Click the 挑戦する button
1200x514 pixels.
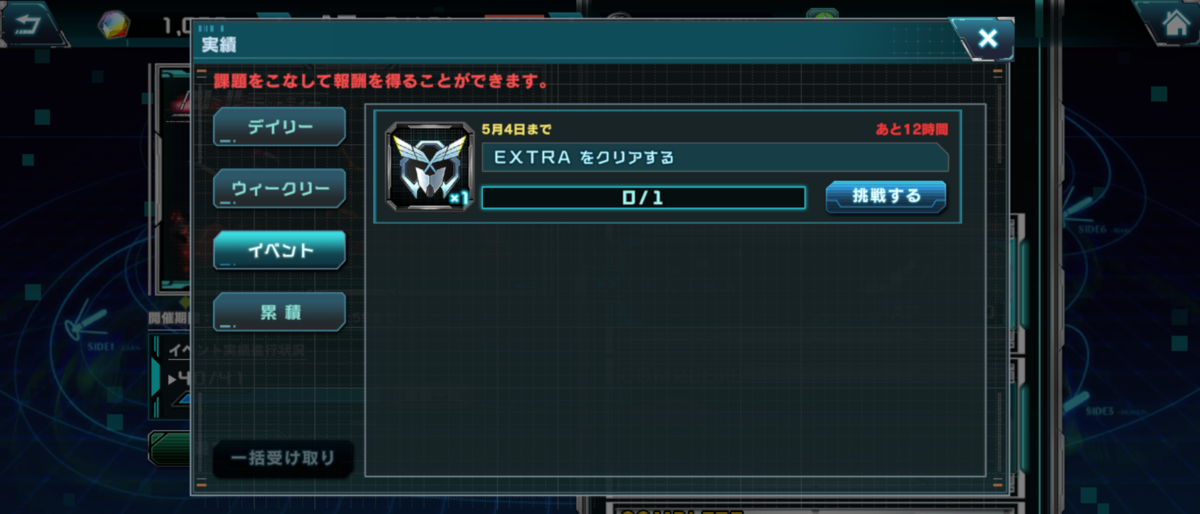[x=886, y=197]
